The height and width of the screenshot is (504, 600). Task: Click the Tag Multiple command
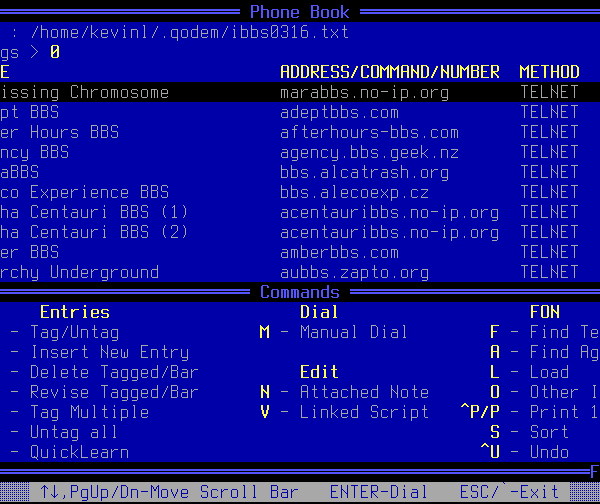[x=89, y=412]
